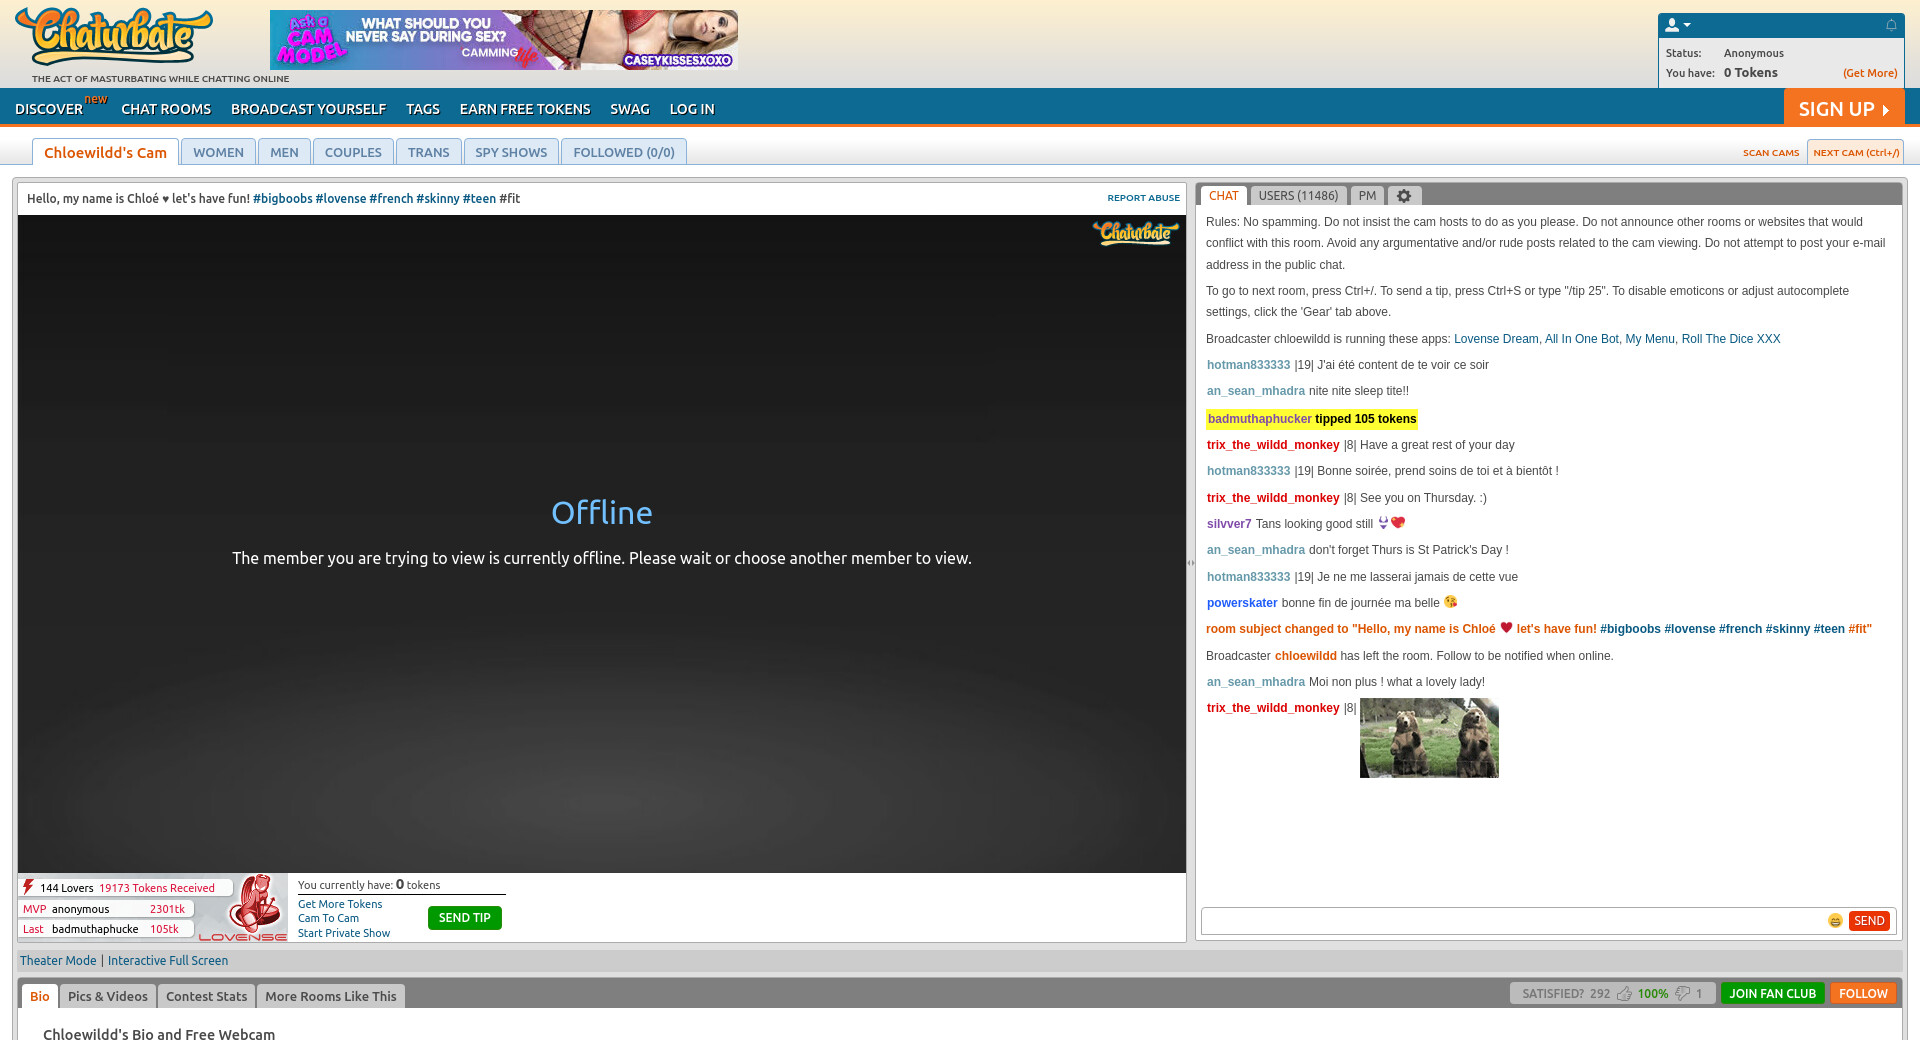Select the Couples category tab
Screen dimensions: 1920x1040
[x=353, y=152]
